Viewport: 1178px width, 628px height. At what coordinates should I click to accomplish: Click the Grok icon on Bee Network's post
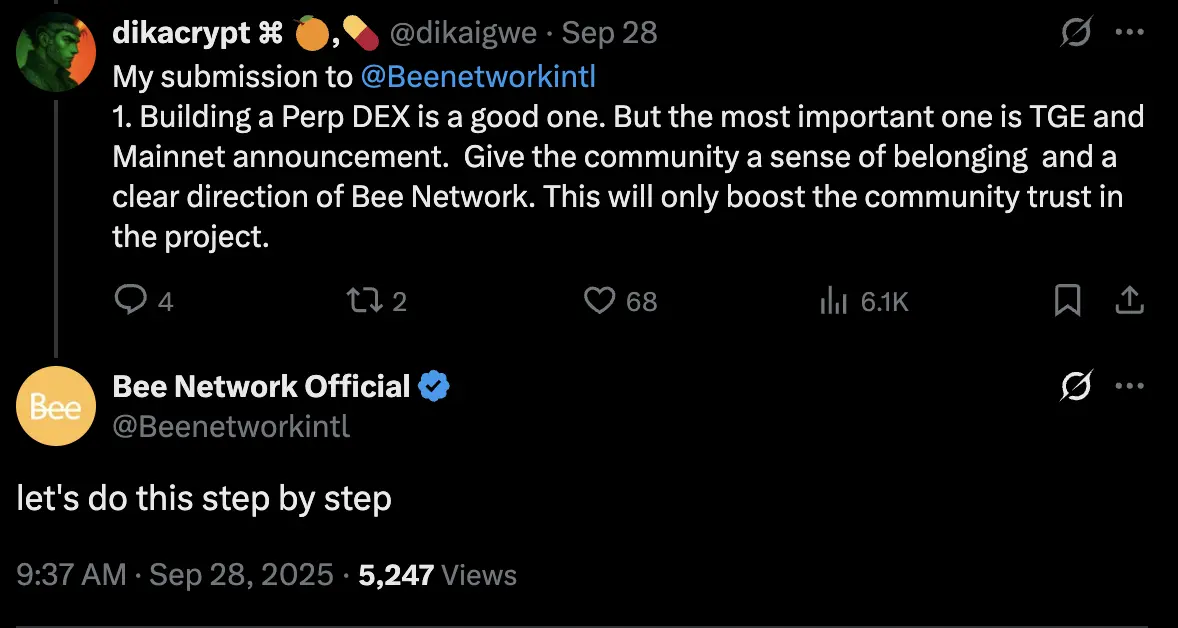1076,387
